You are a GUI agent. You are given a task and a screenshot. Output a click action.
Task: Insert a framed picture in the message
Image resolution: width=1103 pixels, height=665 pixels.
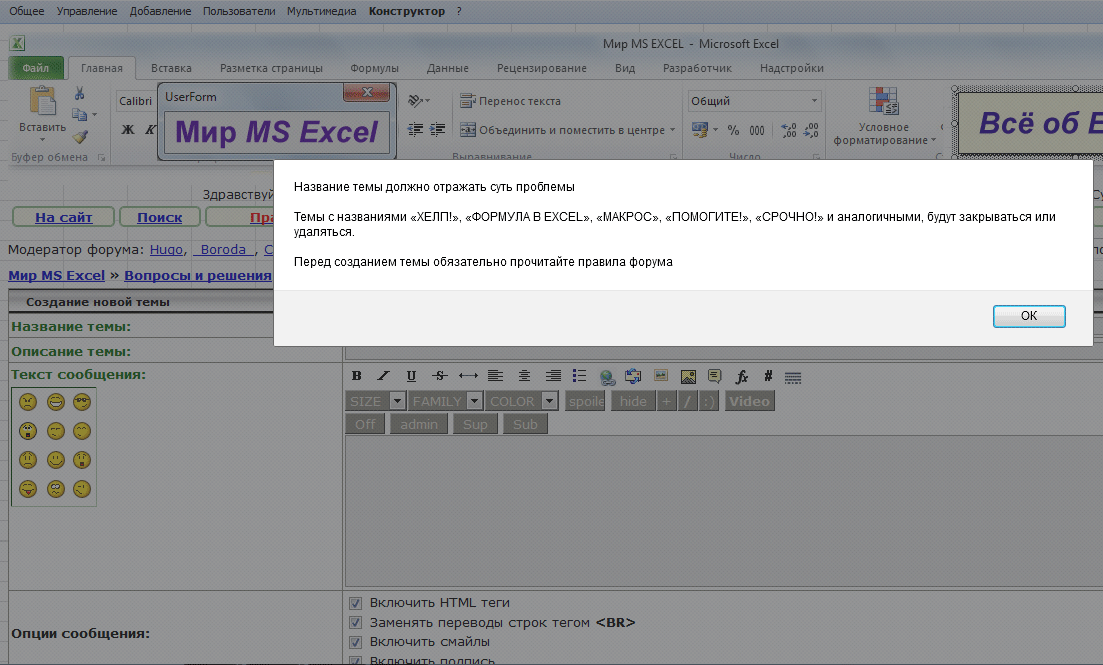tap(661, 376)
